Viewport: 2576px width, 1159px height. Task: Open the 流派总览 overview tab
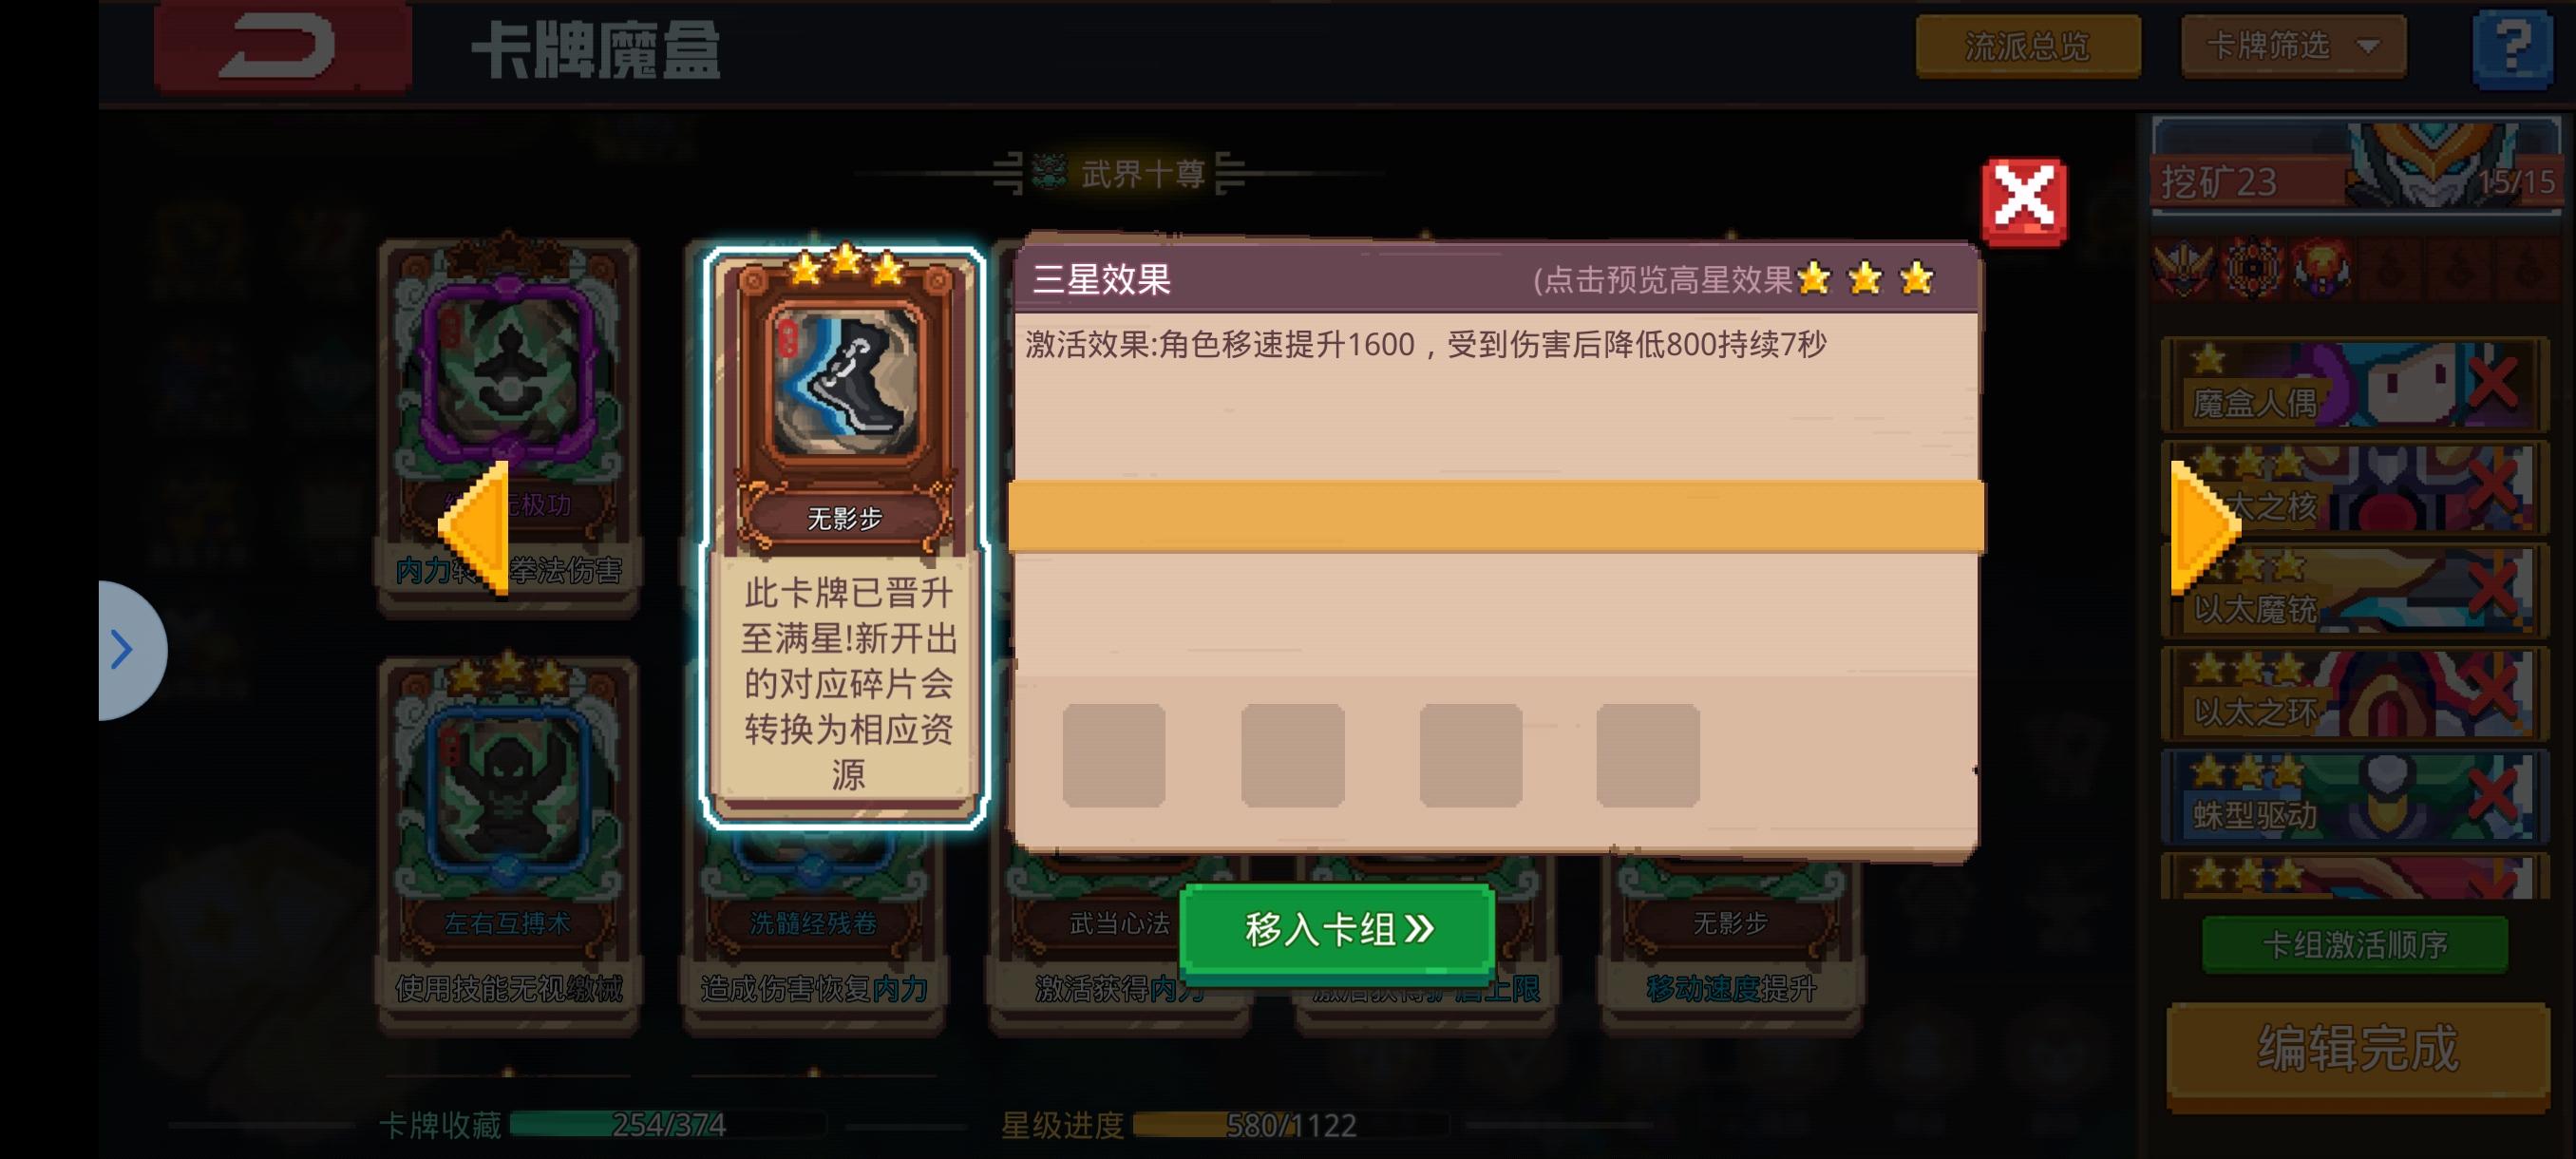point(2028,46)
